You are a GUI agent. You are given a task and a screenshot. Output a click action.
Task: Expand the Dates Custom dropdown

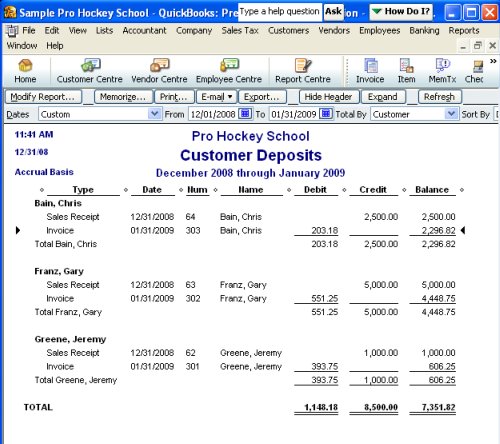click(154, 114)
